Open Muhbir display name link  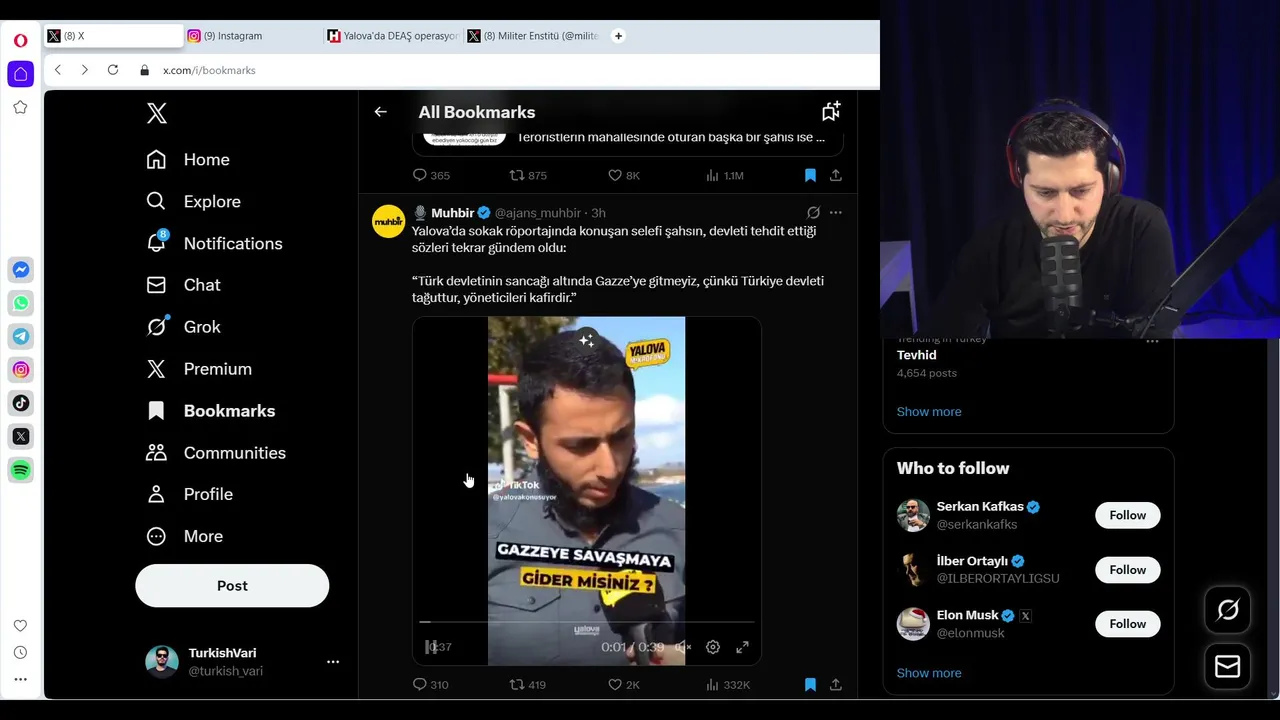pyautogui.click(x=453, y=213)
